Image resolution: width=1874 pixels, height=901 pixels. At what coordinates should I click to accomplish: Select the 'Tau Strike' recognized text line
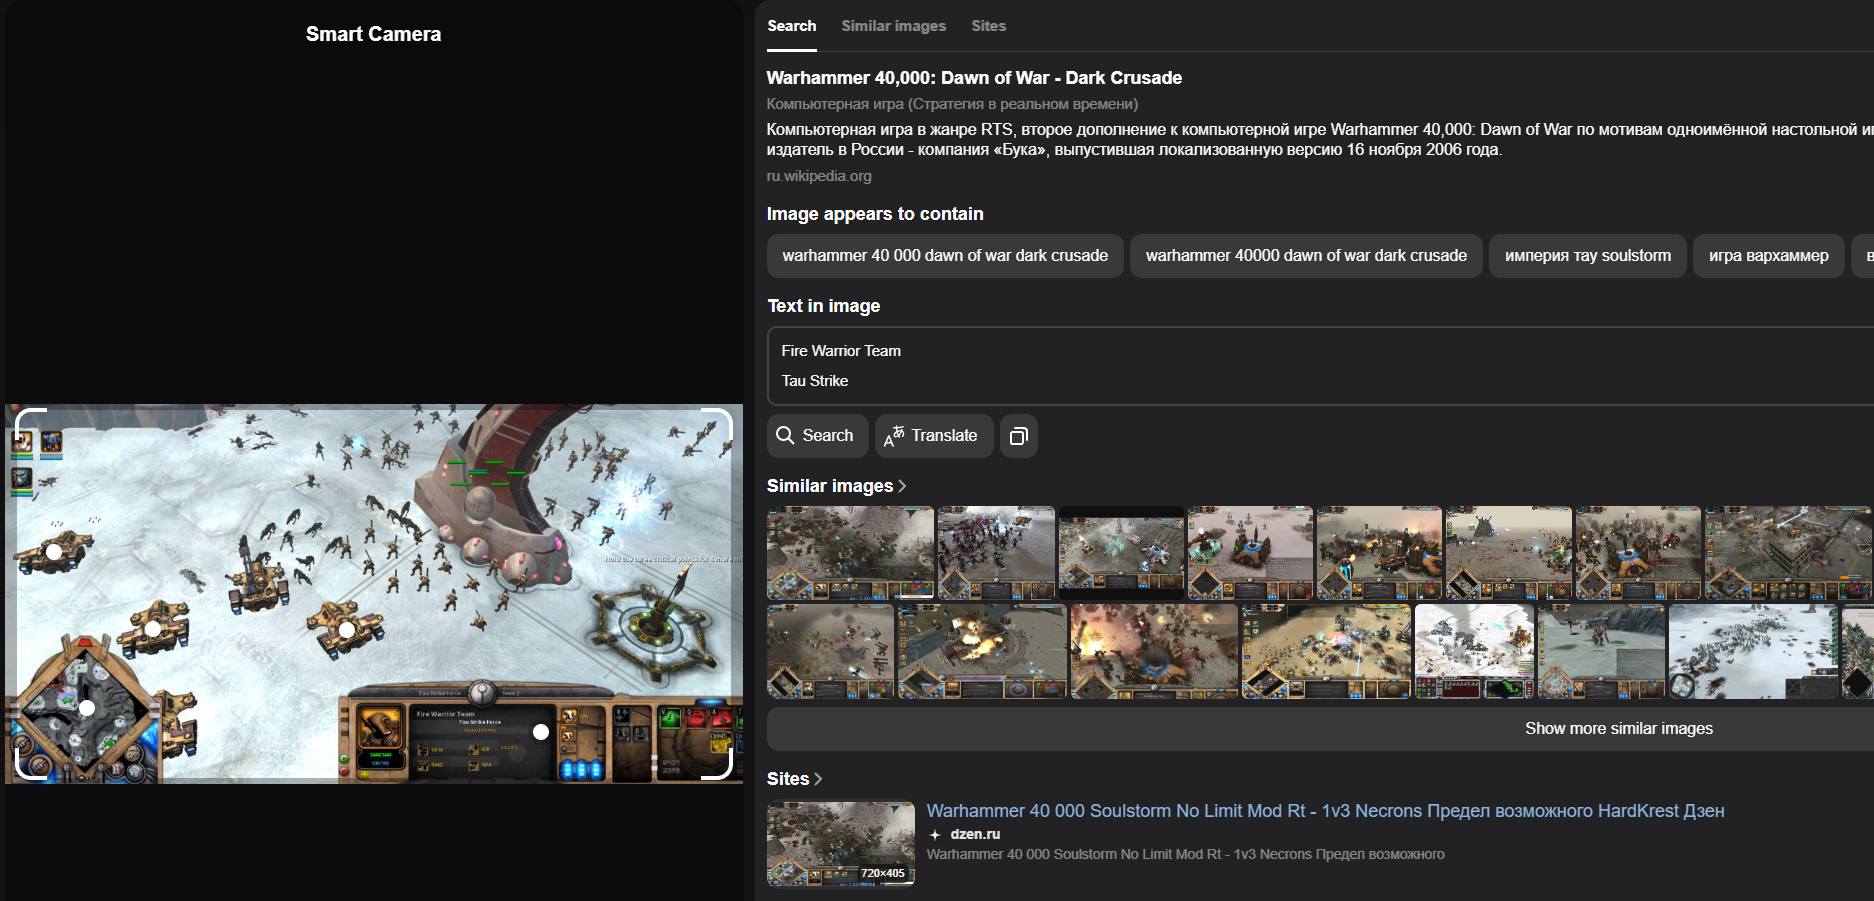click(814, 381)
